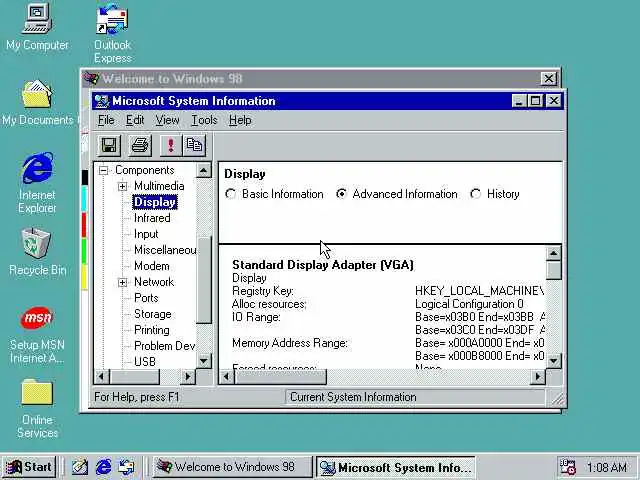
Task: Select Problem Devices in the tree
Action: pos(164,346)
